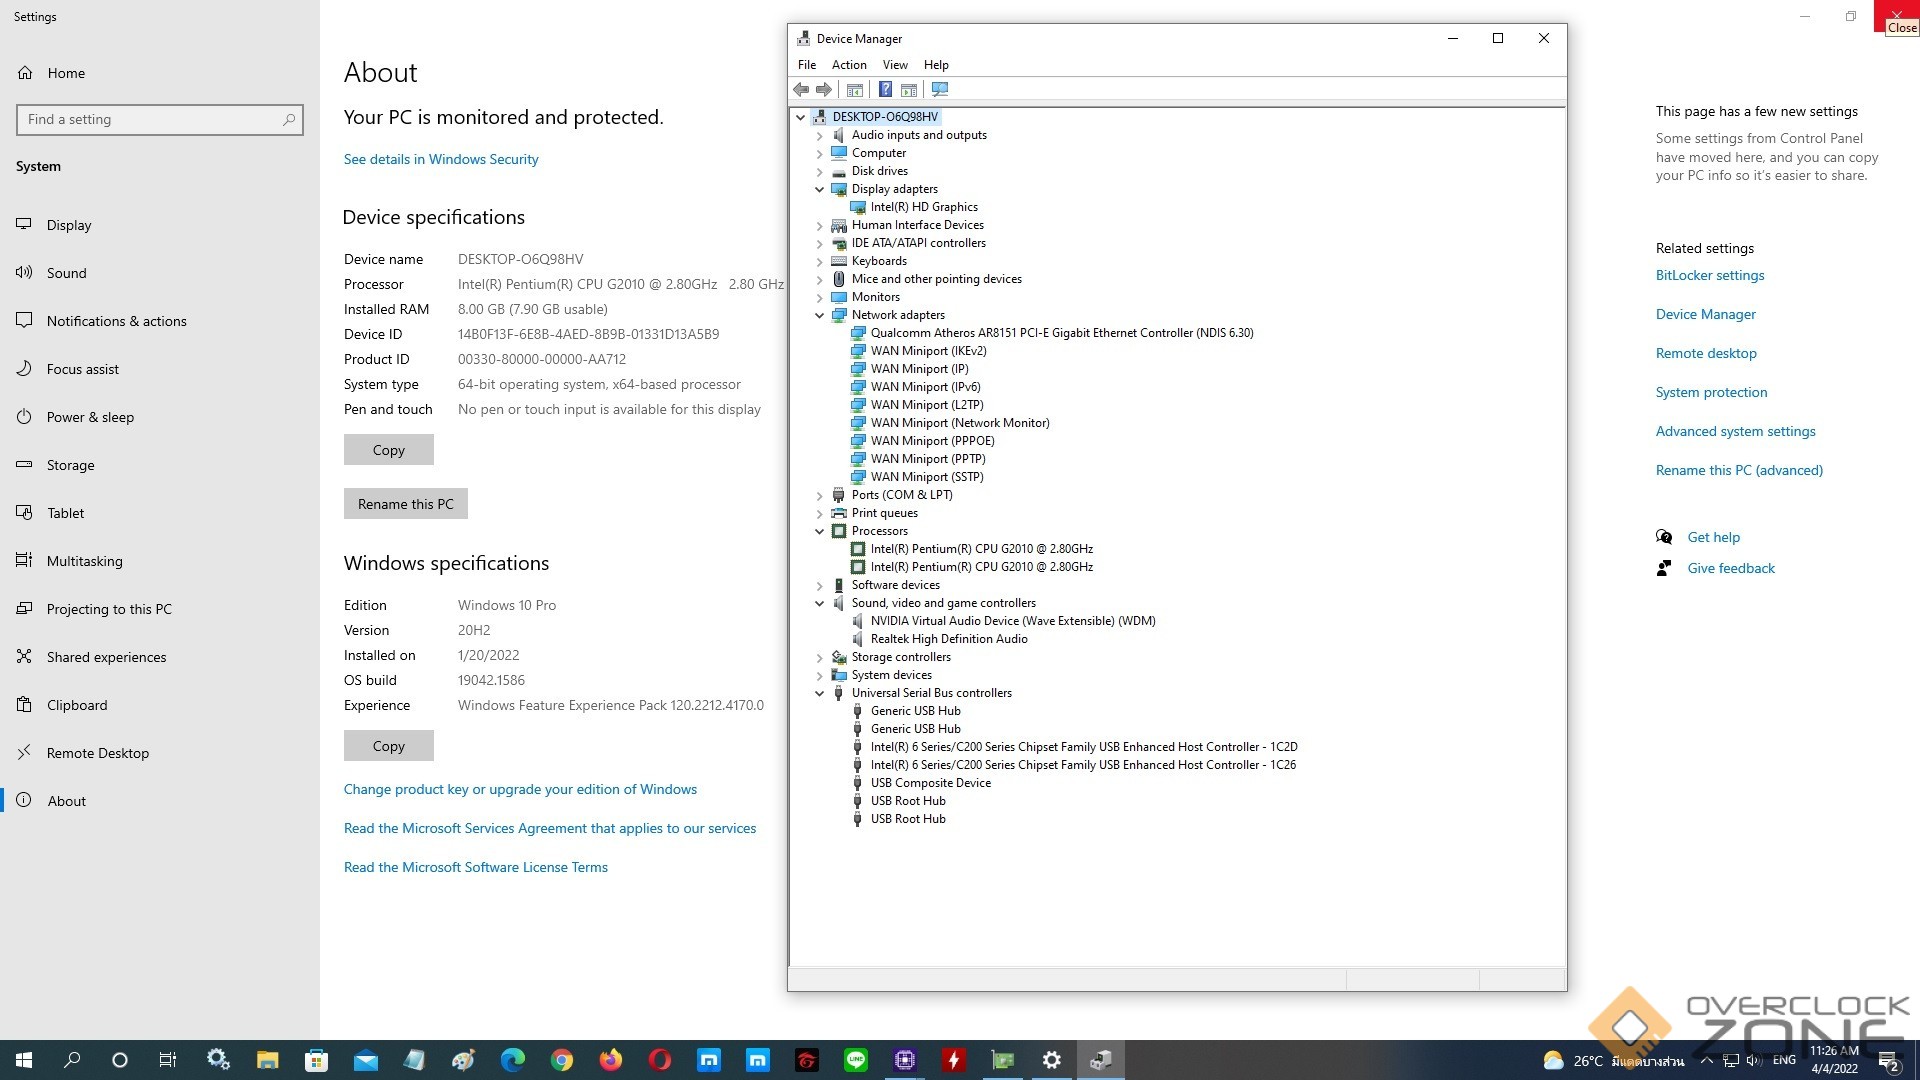Open the LINE app in the taskbar
Screen dimensions: 1920x1080
856,1060
